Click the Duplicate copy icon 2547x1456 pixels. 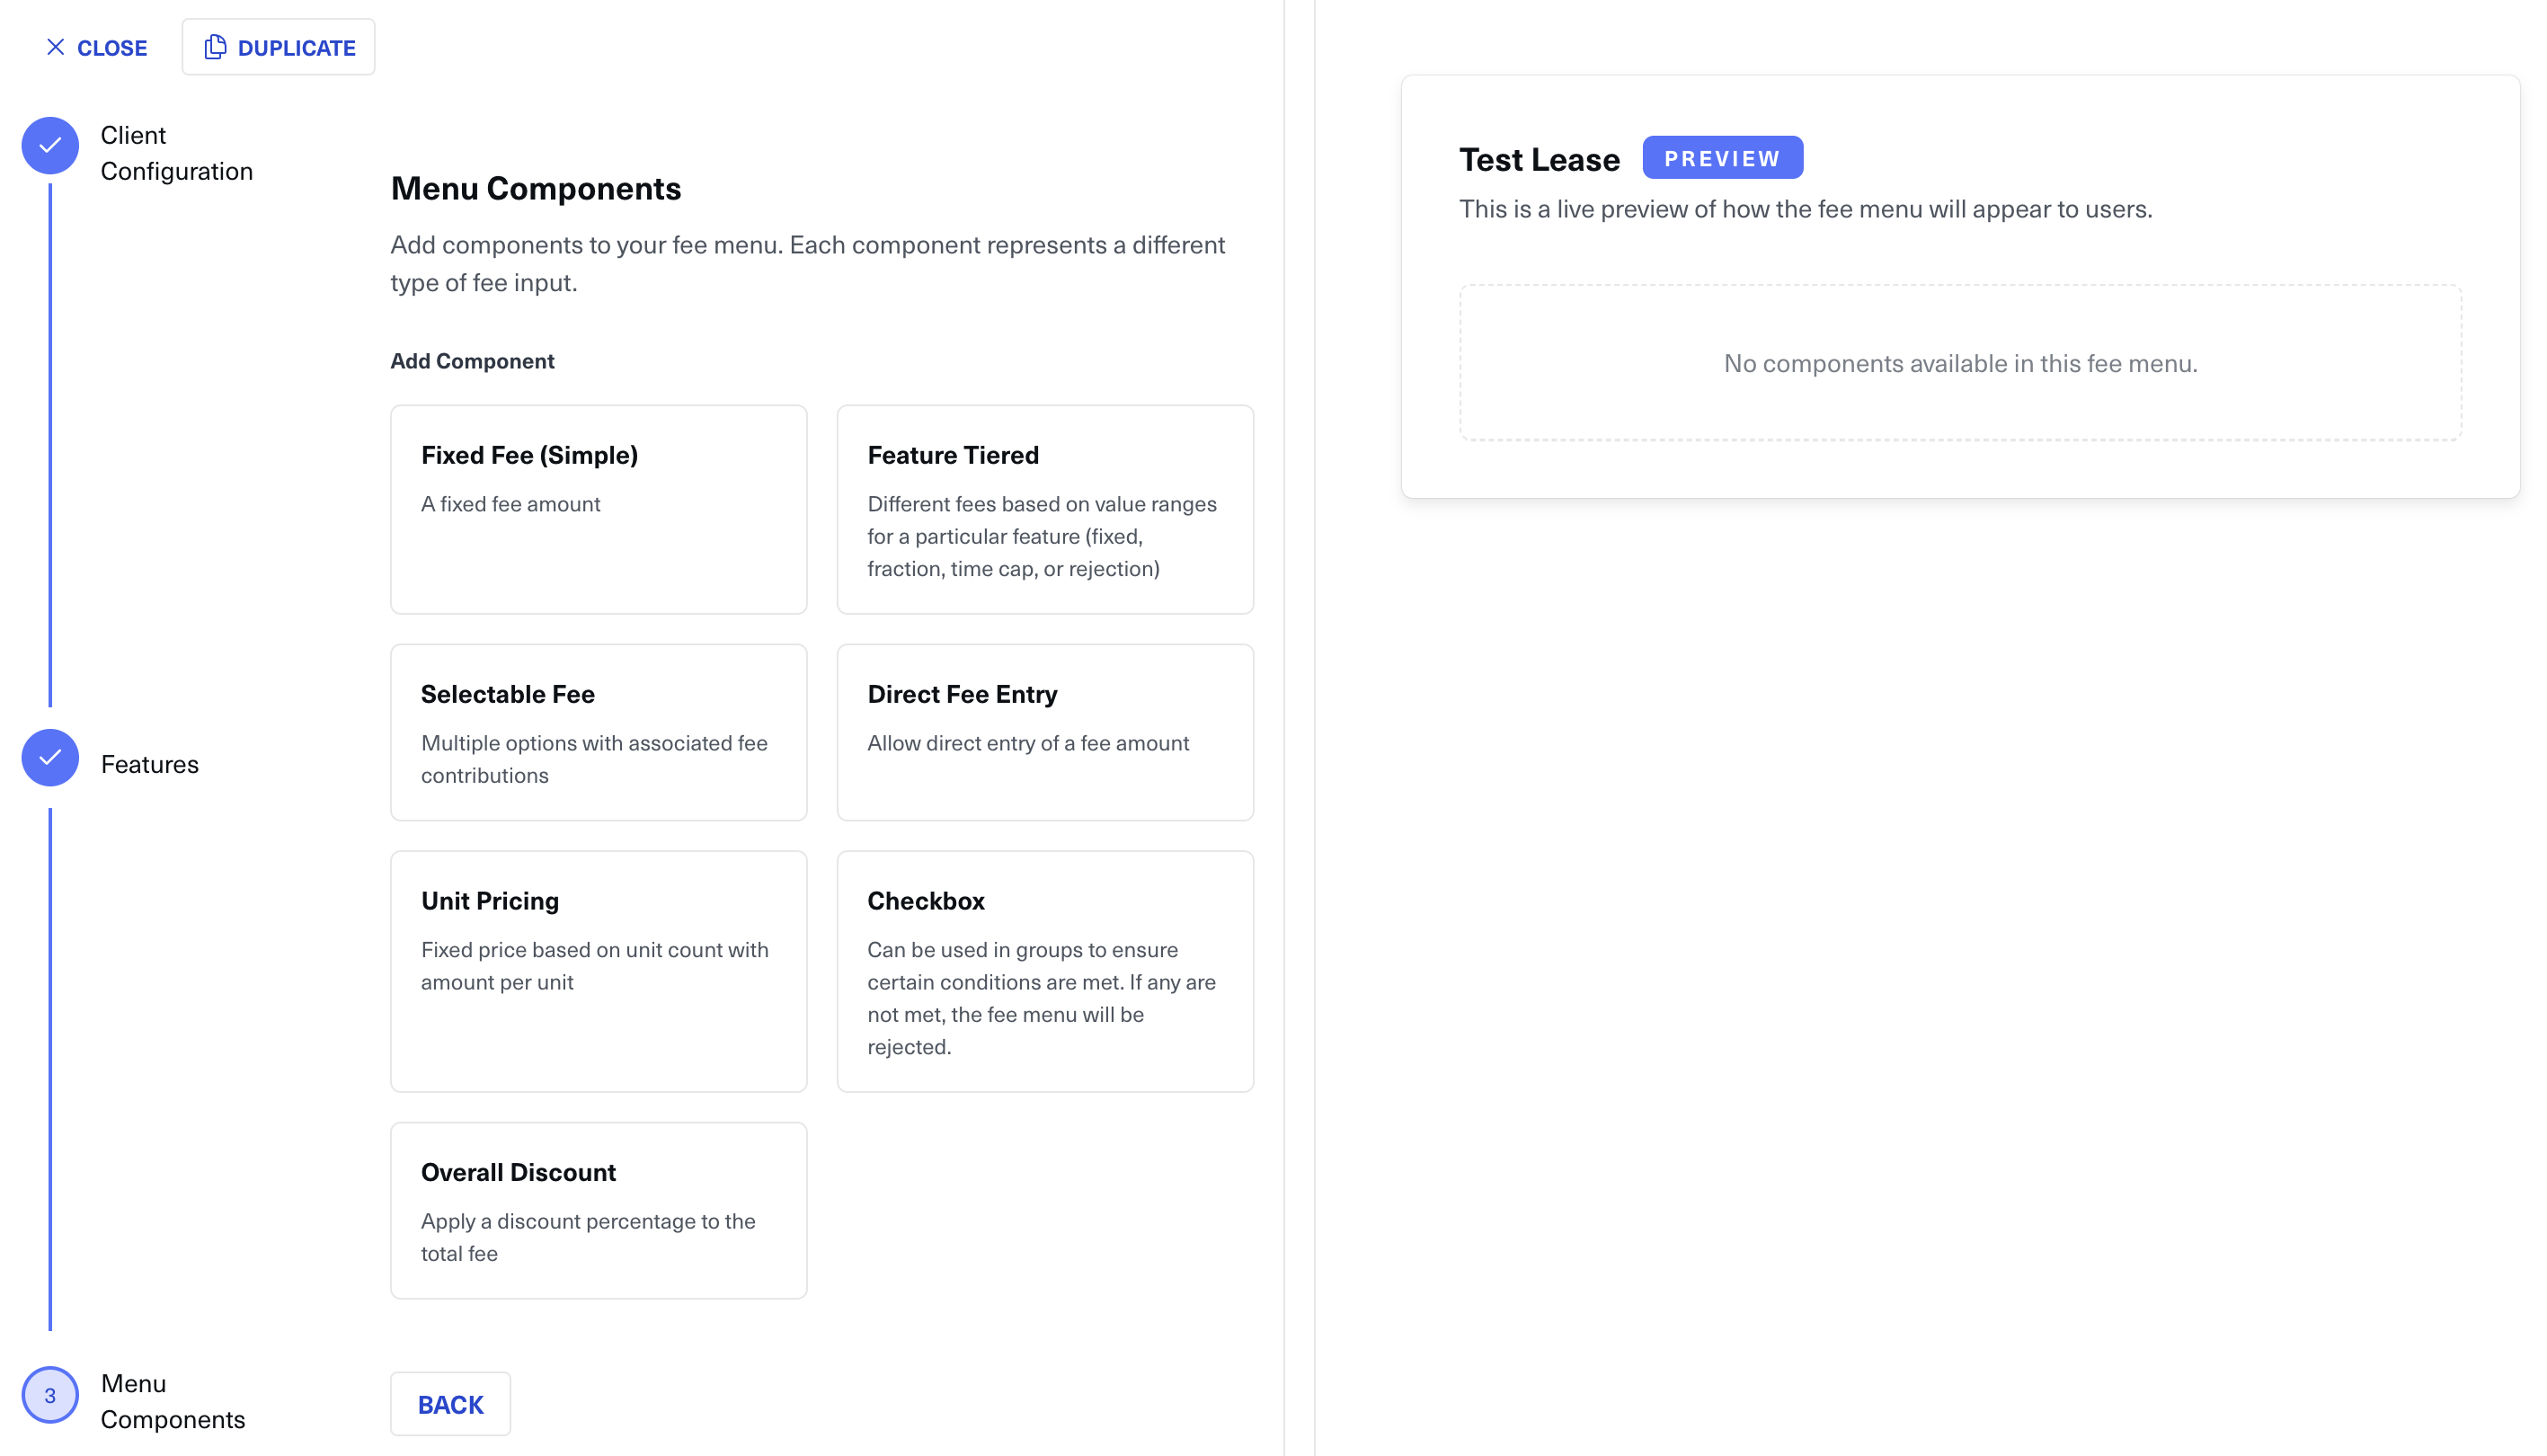click(215, 47)
